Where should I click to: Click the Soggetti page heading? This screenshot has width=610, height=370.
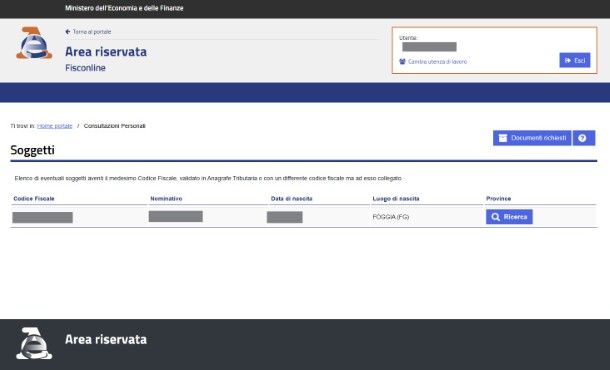32,150
